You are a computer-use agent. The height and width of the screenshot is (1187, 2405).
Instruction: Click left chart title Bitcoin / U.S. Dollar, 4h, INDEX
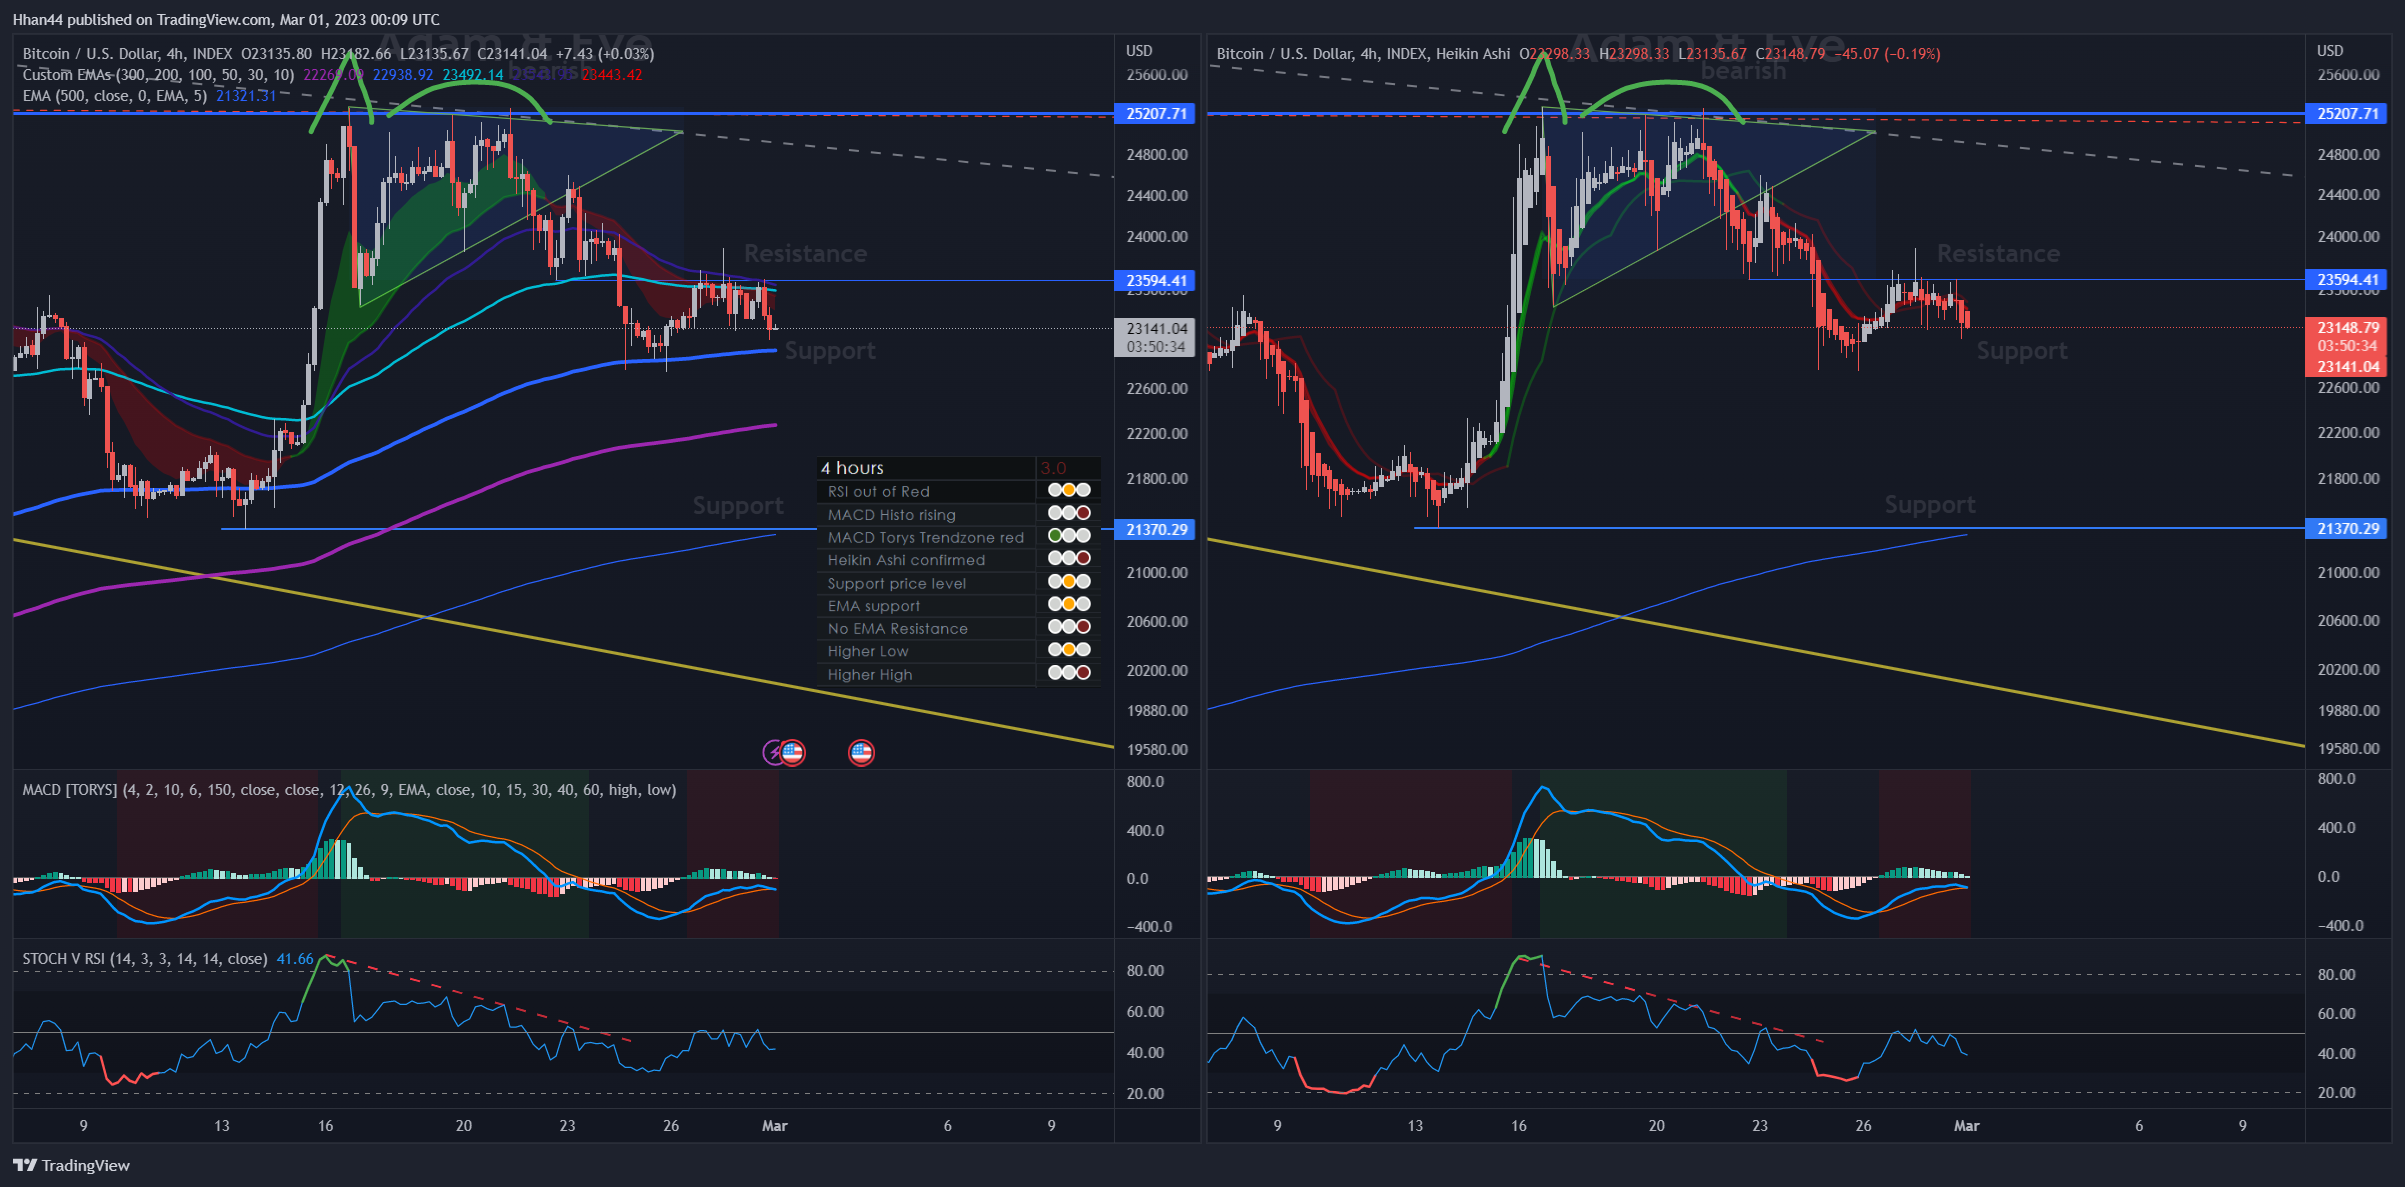coord(127,53)
